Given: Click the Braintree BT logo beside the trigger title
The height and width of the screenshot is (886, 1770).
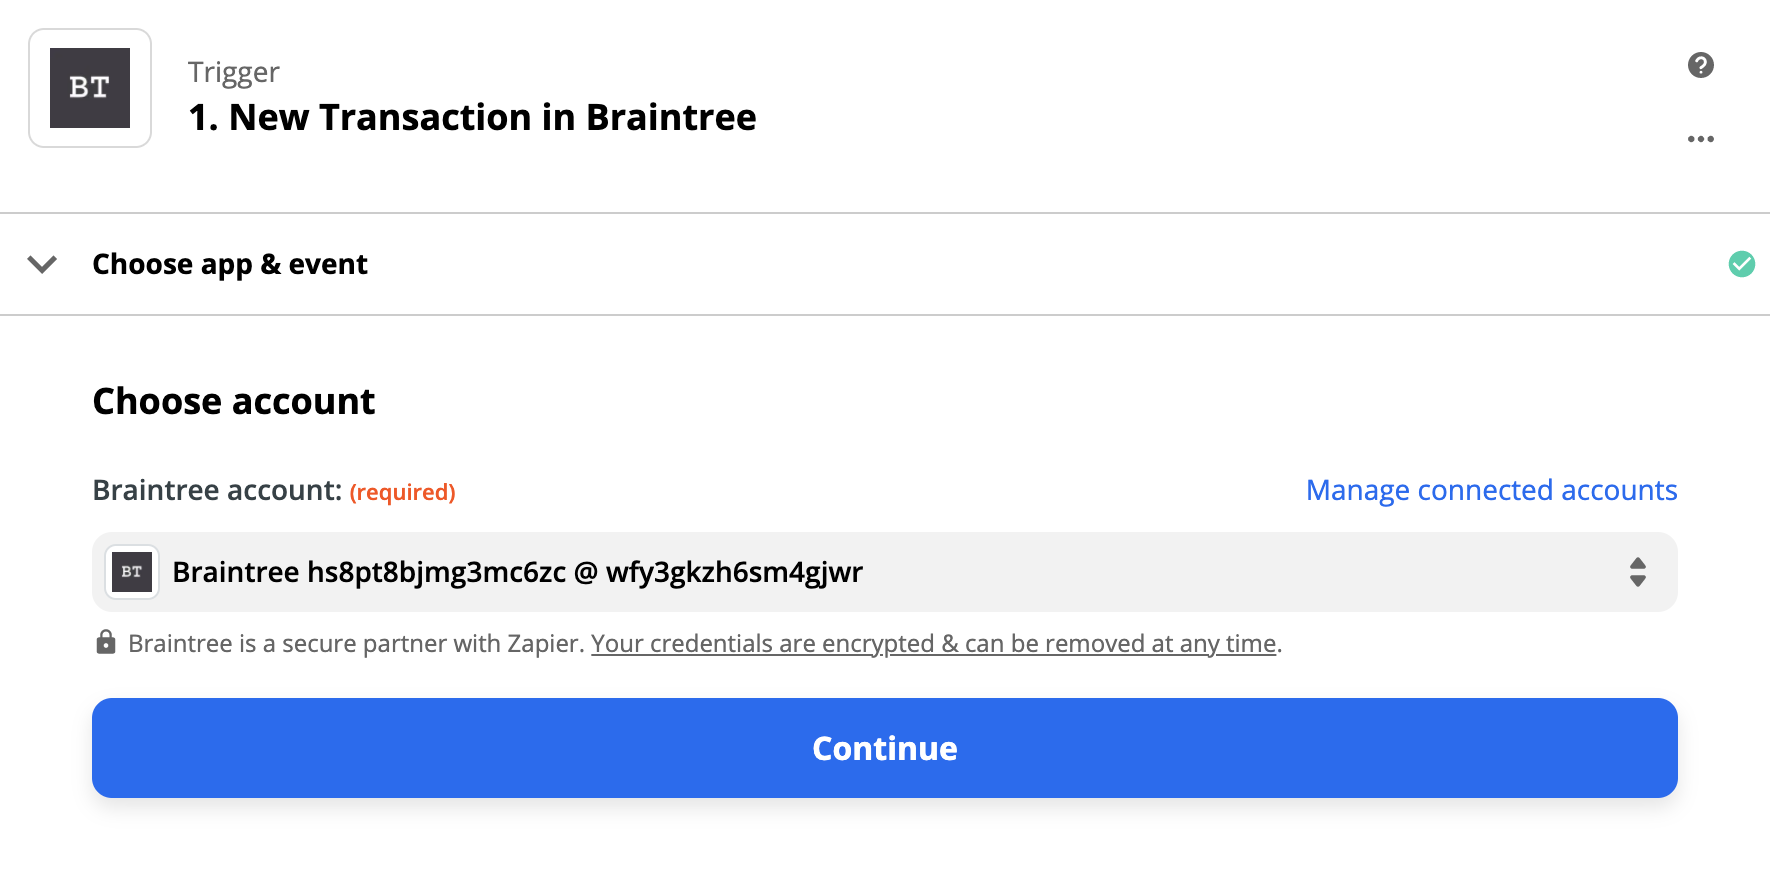Looking at the screenshot, I should 89,87.
